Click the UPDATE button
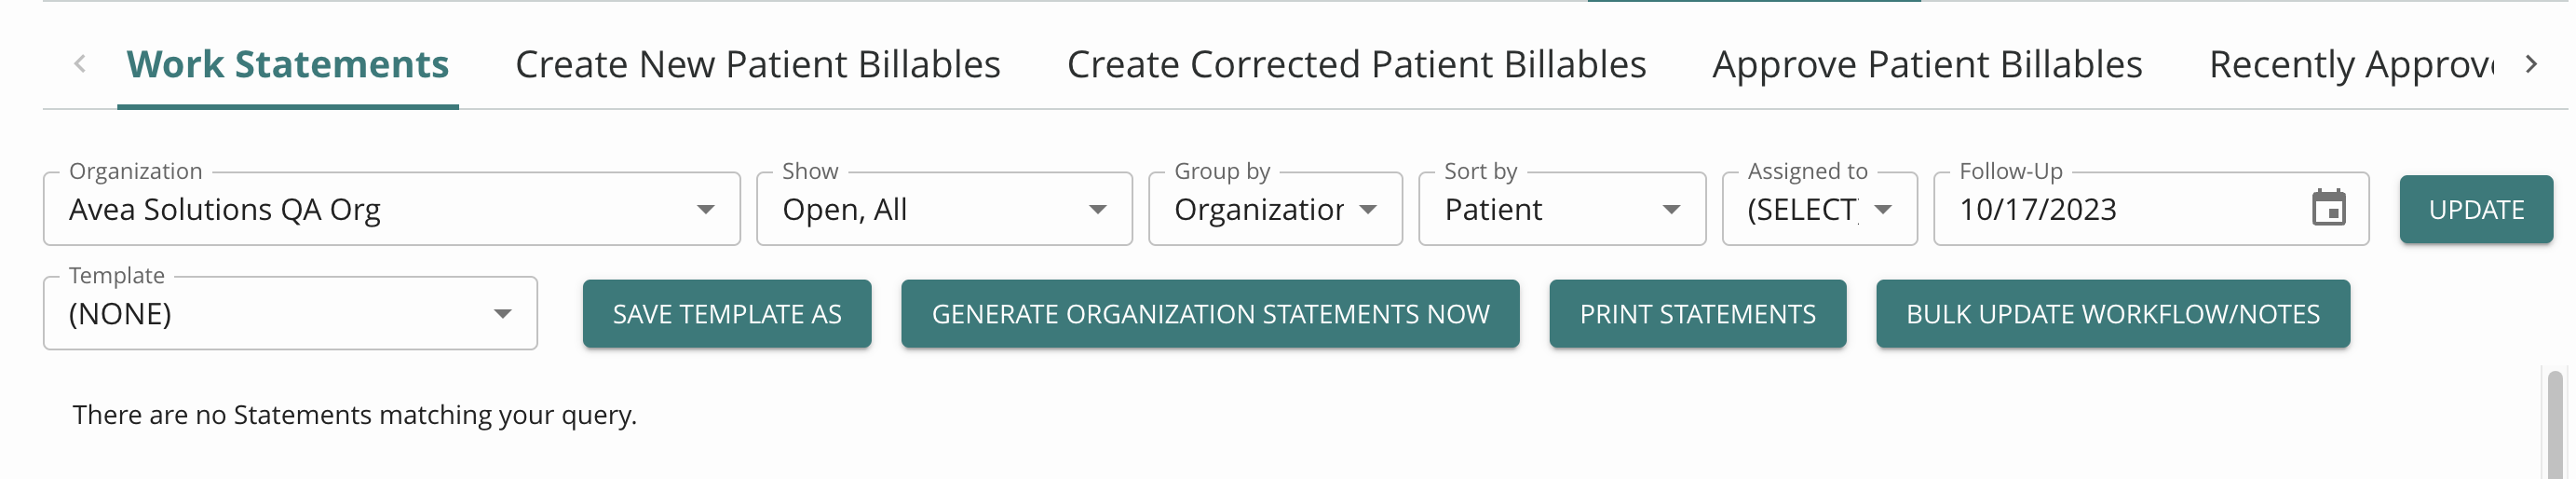The width and height of the screenshot is (2576, 479). point(2475,209)
